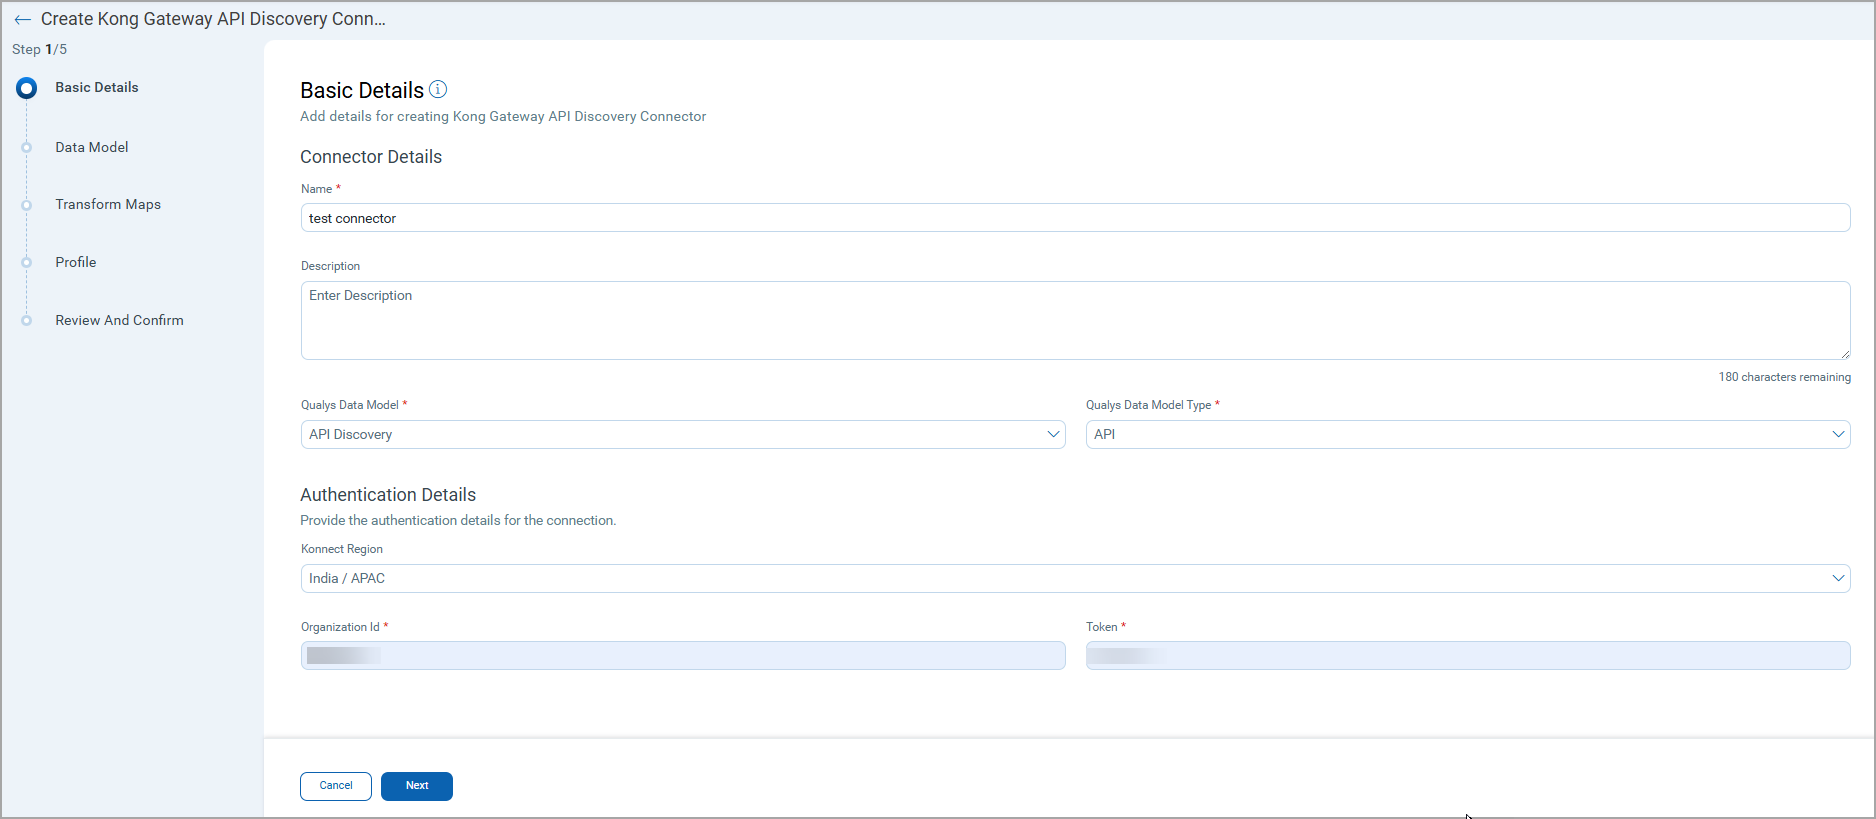Open the Profile step
1876x819 pixels.
[x=76, y=263]
